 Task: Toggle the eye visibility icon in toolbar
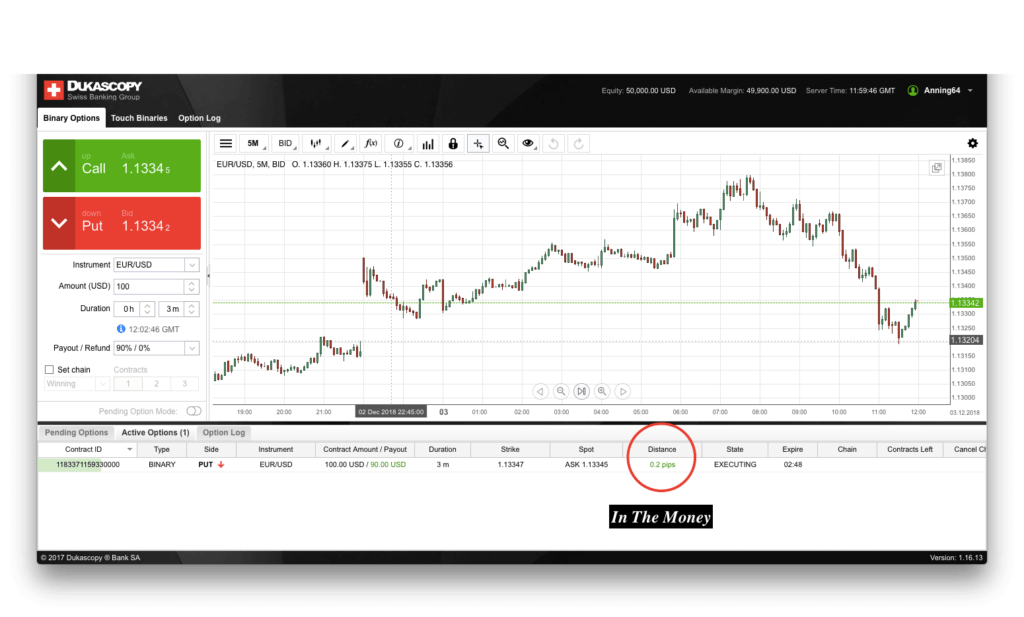[x=529, y=144]
